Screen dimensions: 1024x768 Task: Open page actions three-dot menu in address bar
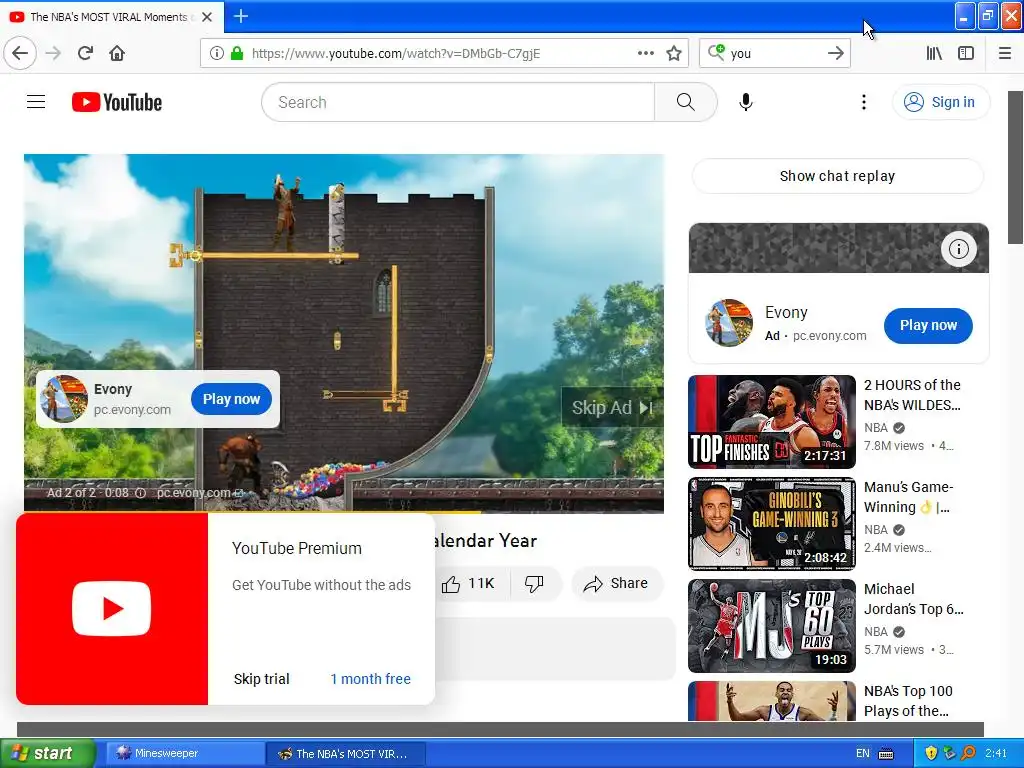645,53
